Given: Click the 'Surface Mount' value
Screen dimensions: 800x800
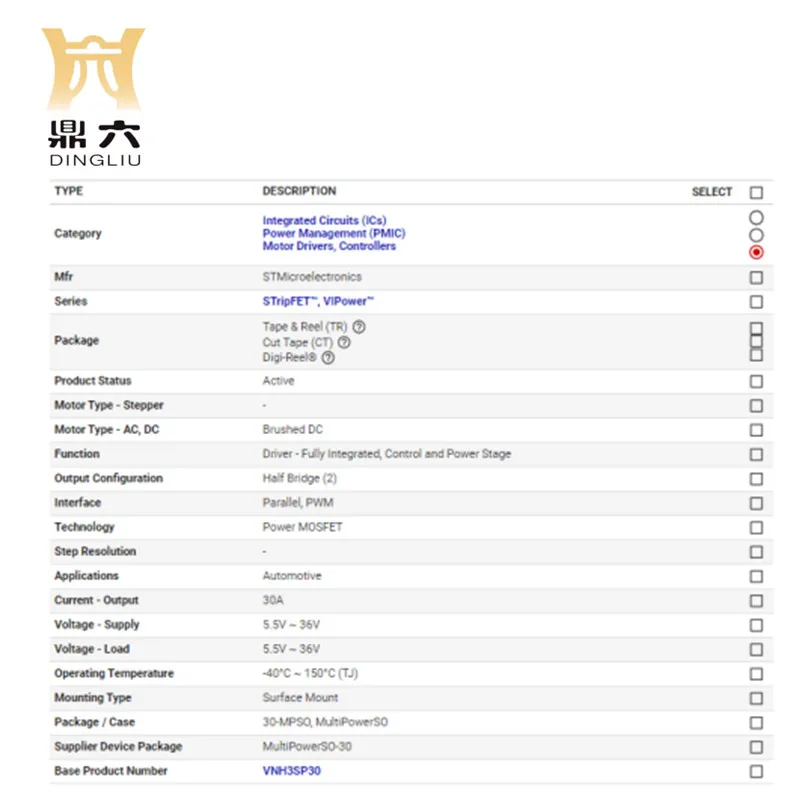Looking at the screenshot, I should [300, 698].
